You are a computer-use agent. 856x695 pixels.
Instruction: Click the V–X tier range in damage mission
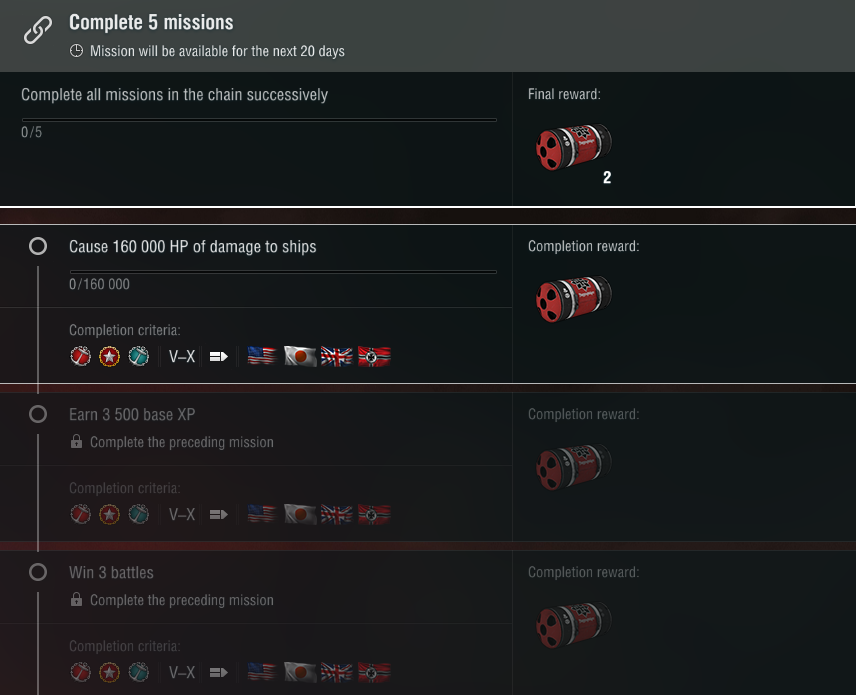[x=182, y=356]
